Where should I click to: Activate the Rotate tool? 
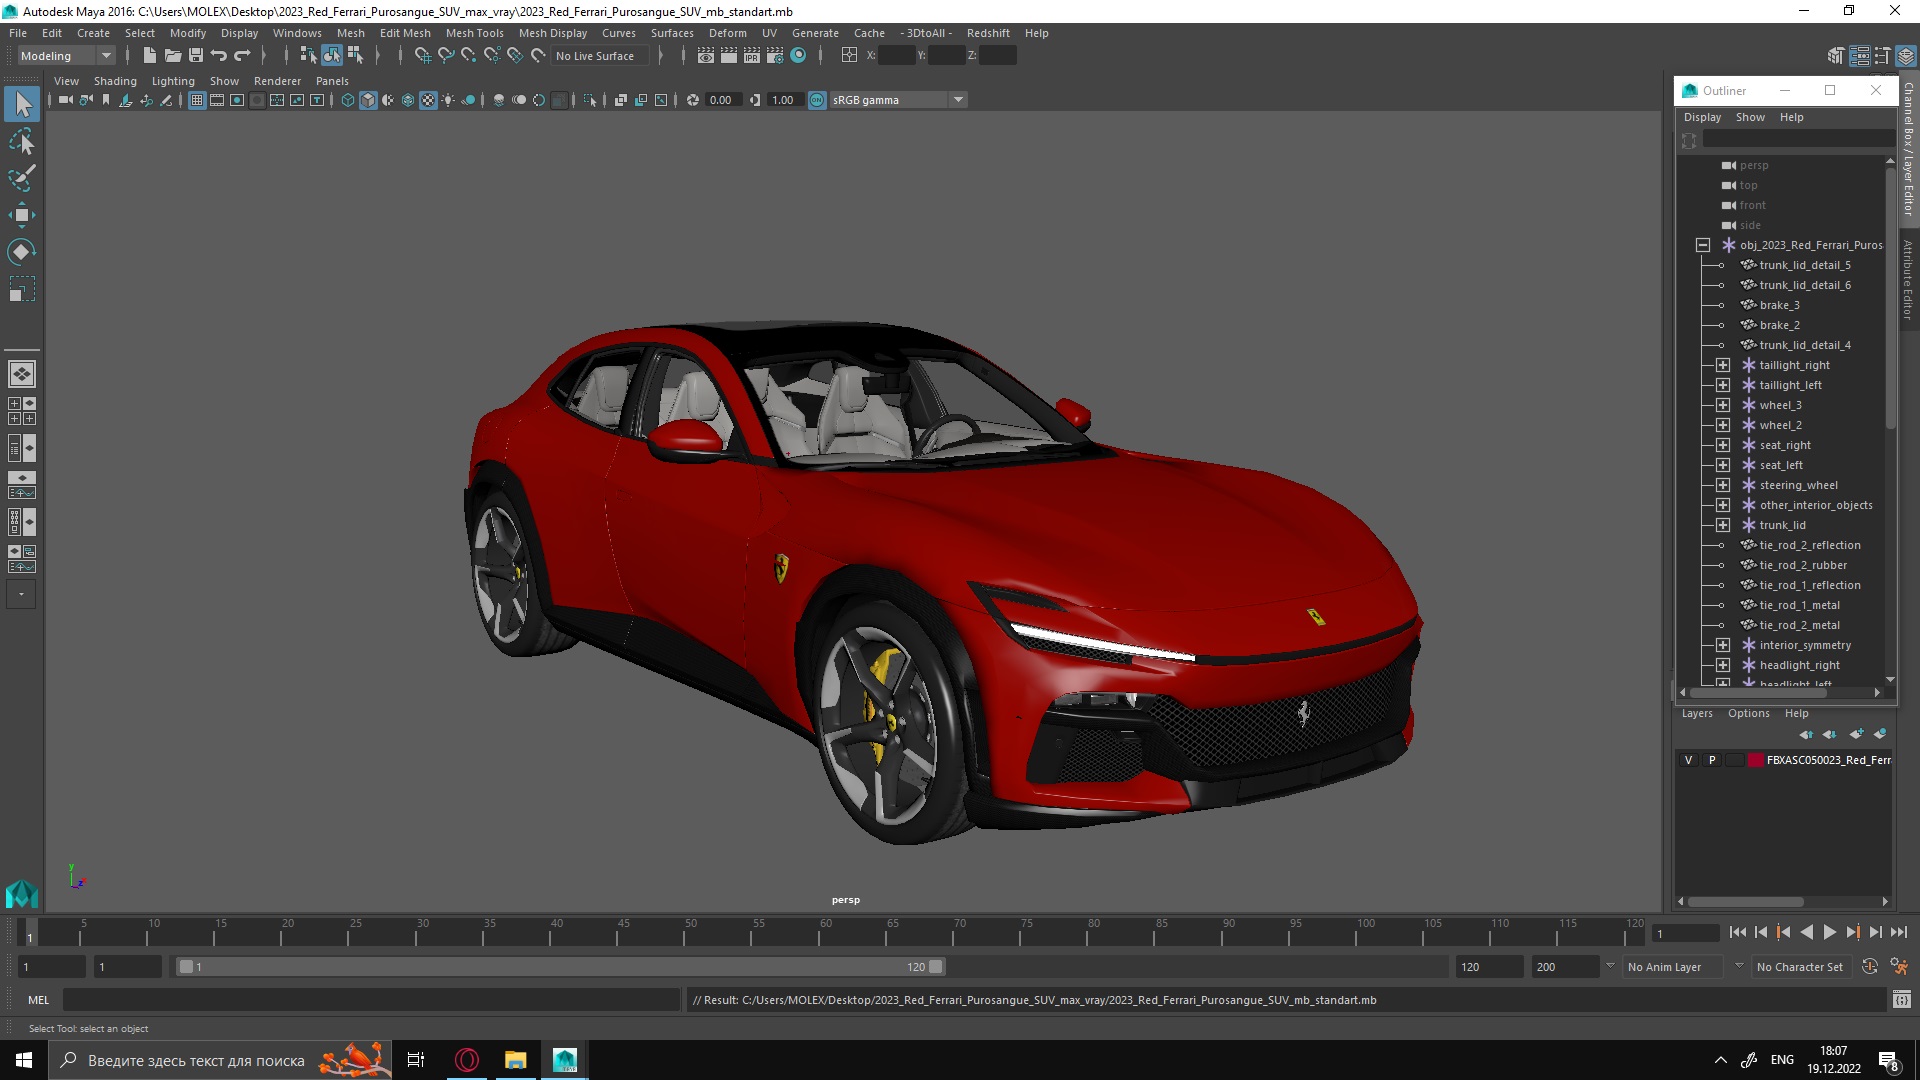22,252
